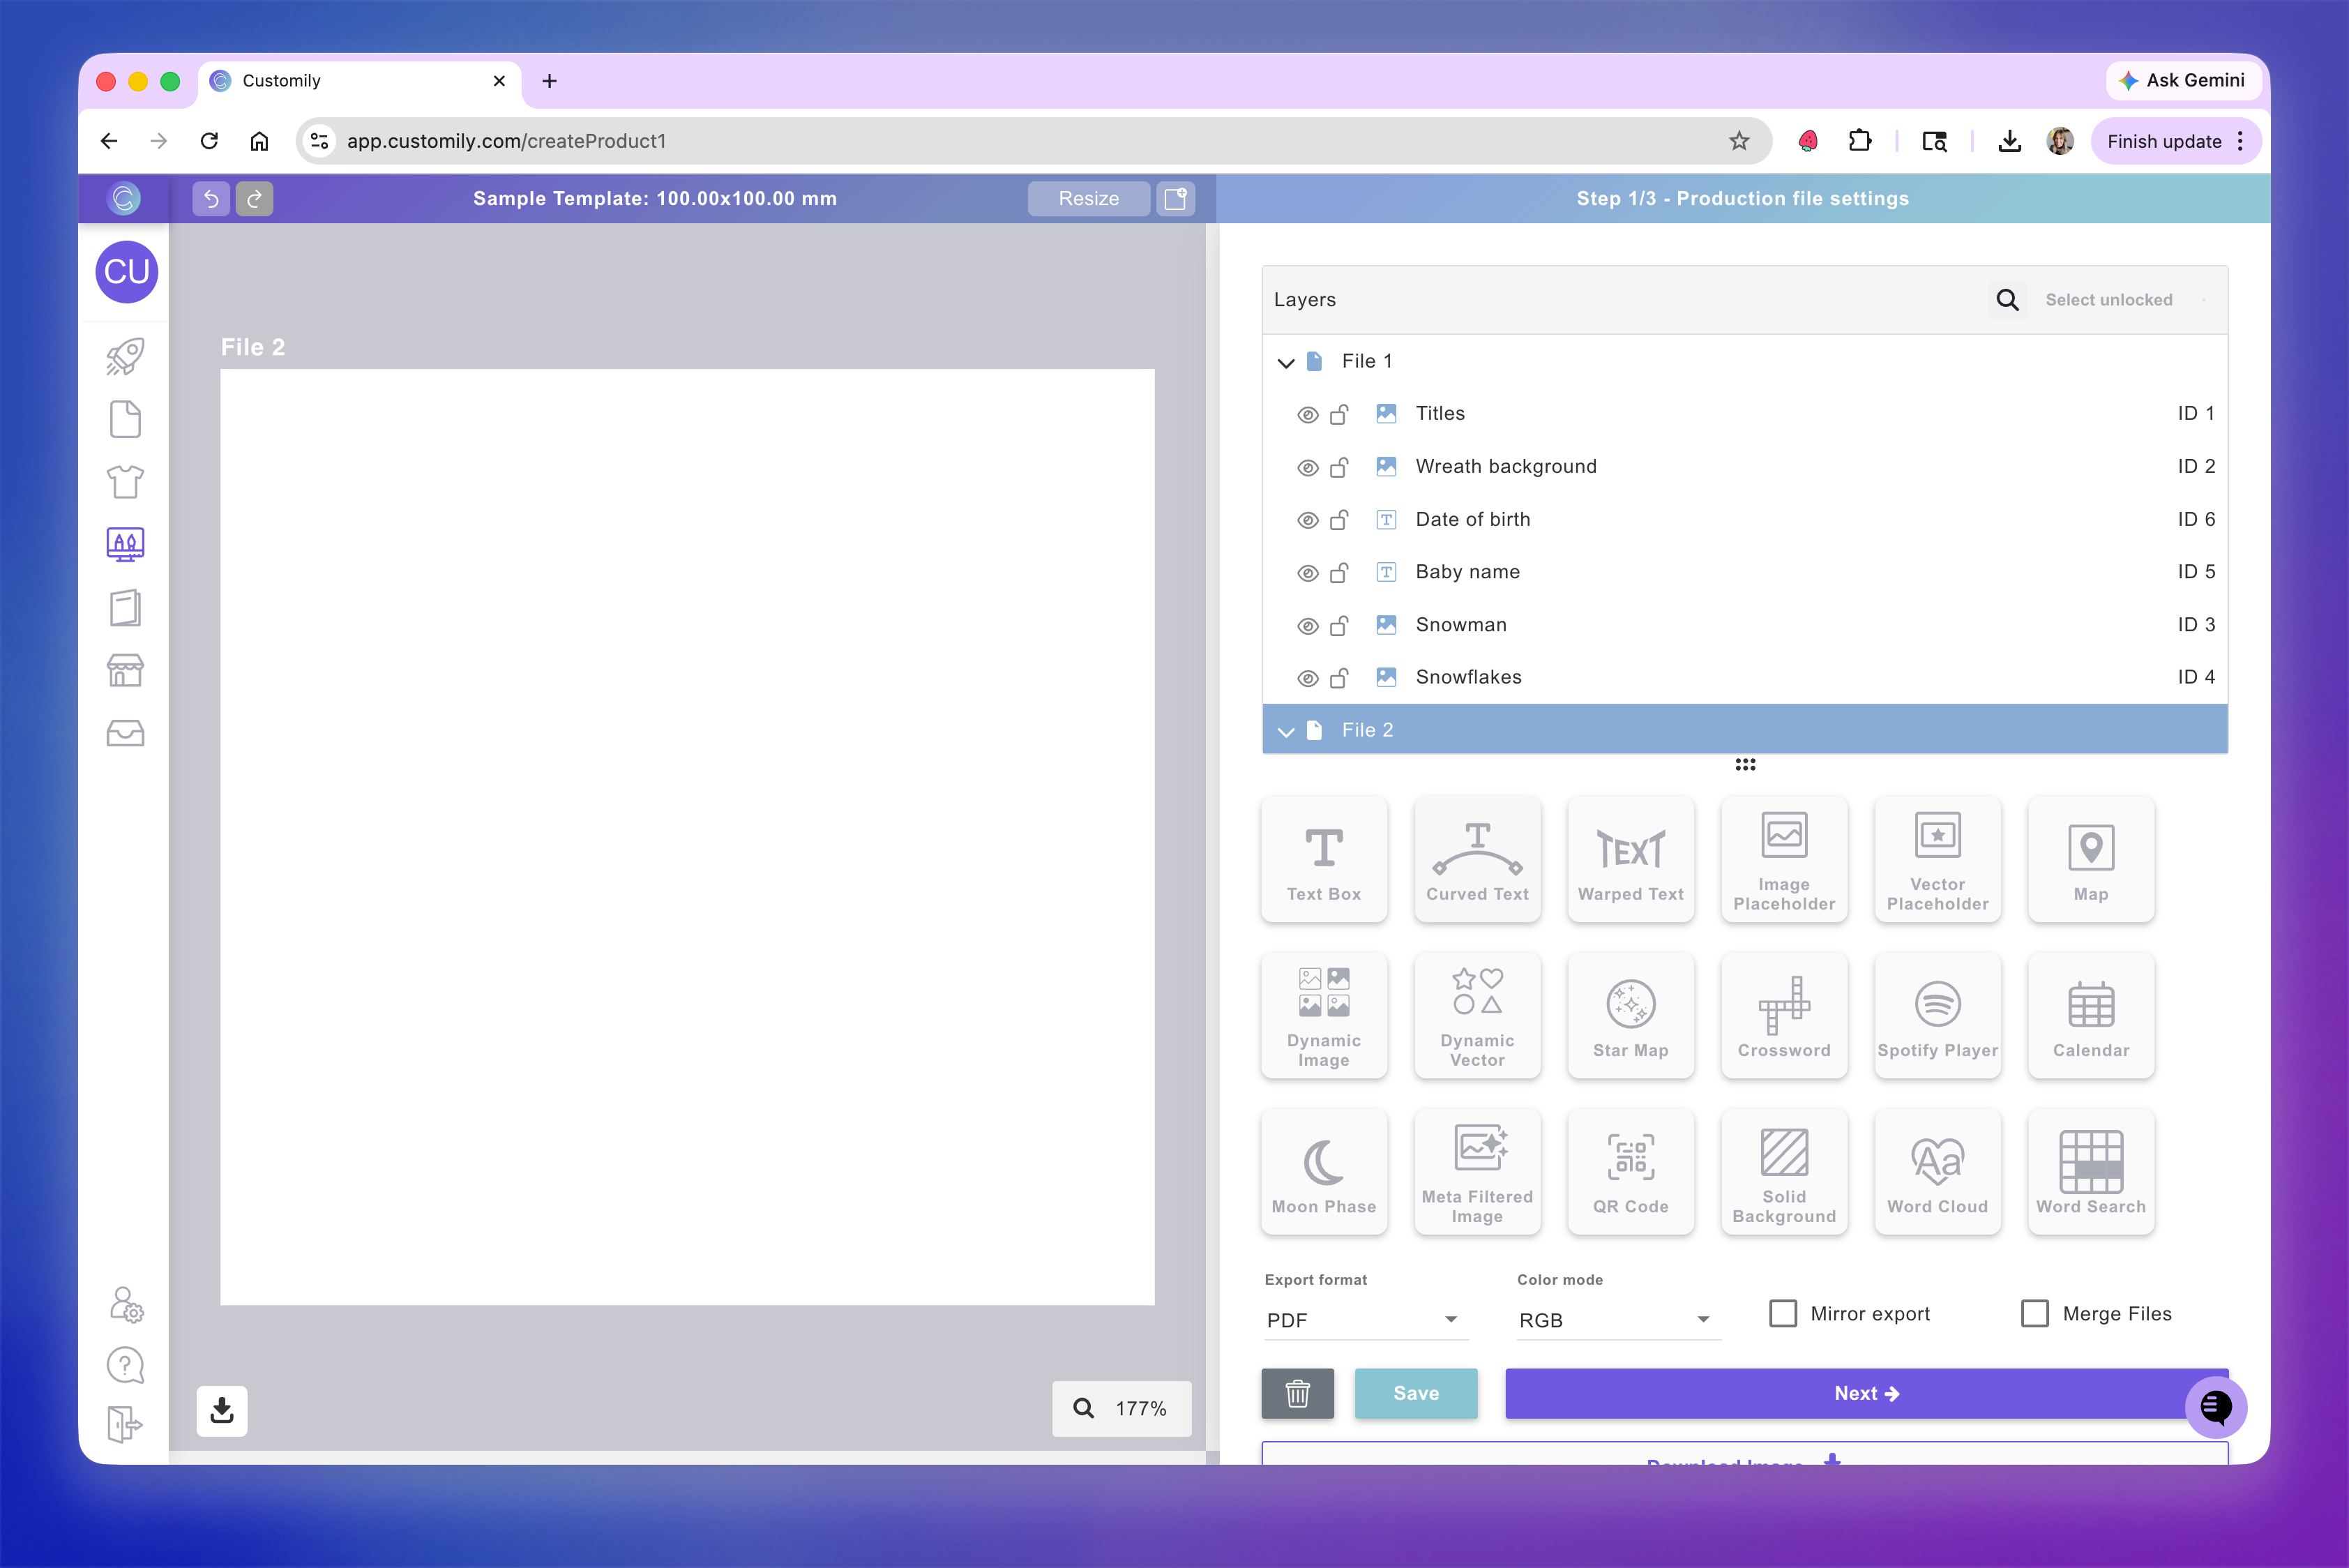Click Ask Gemini button
This screenshot has width=2349, height=1568.
[2182, 80]
